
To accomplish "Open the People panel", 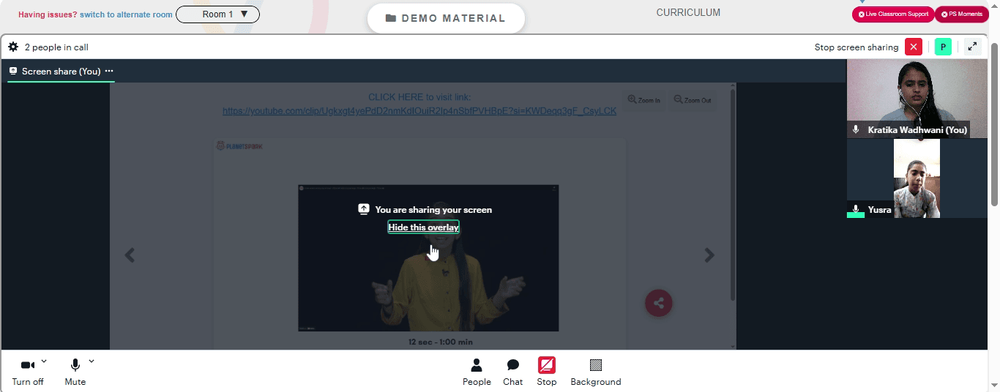I will [x=476, y=372].
